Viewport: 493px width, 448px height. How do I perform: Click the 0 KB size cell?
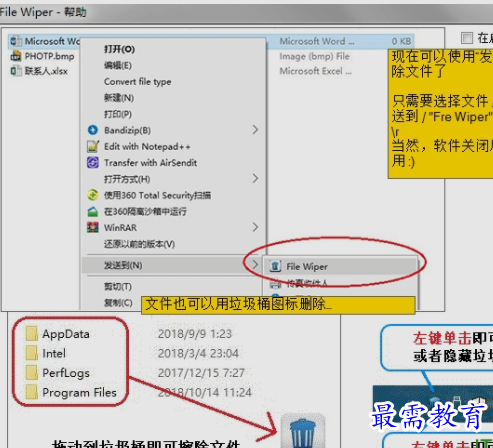(401, 41)
